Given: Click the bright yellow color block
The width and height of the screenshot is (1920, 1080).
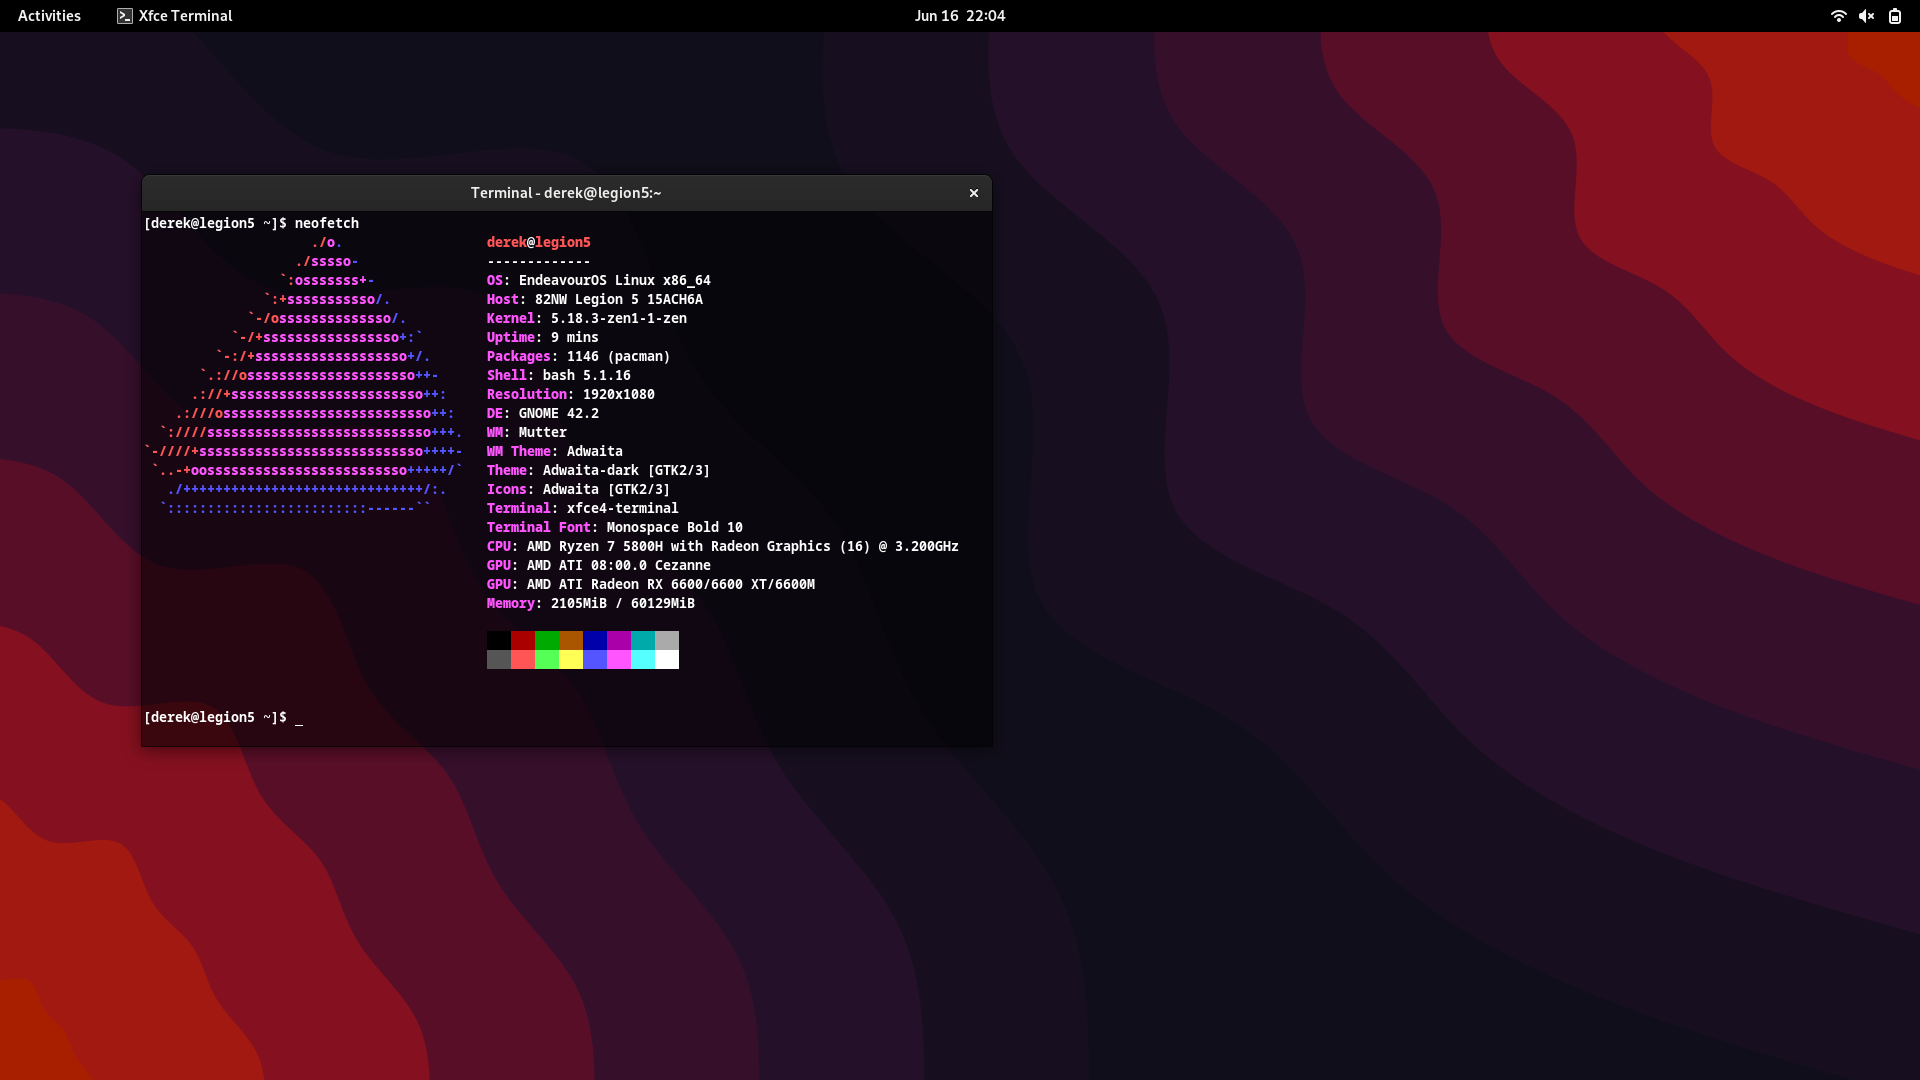Looking at the screenshot, I should (571, 659).
